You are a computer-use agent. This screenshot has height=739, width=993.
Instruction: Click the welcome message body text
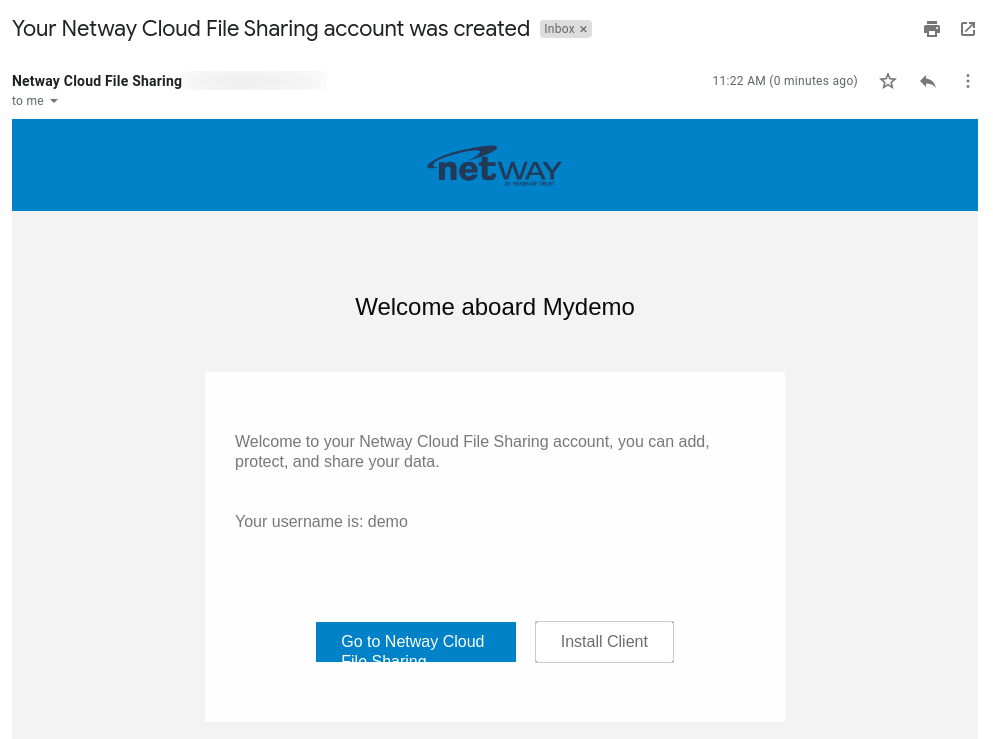click(471, 451)
